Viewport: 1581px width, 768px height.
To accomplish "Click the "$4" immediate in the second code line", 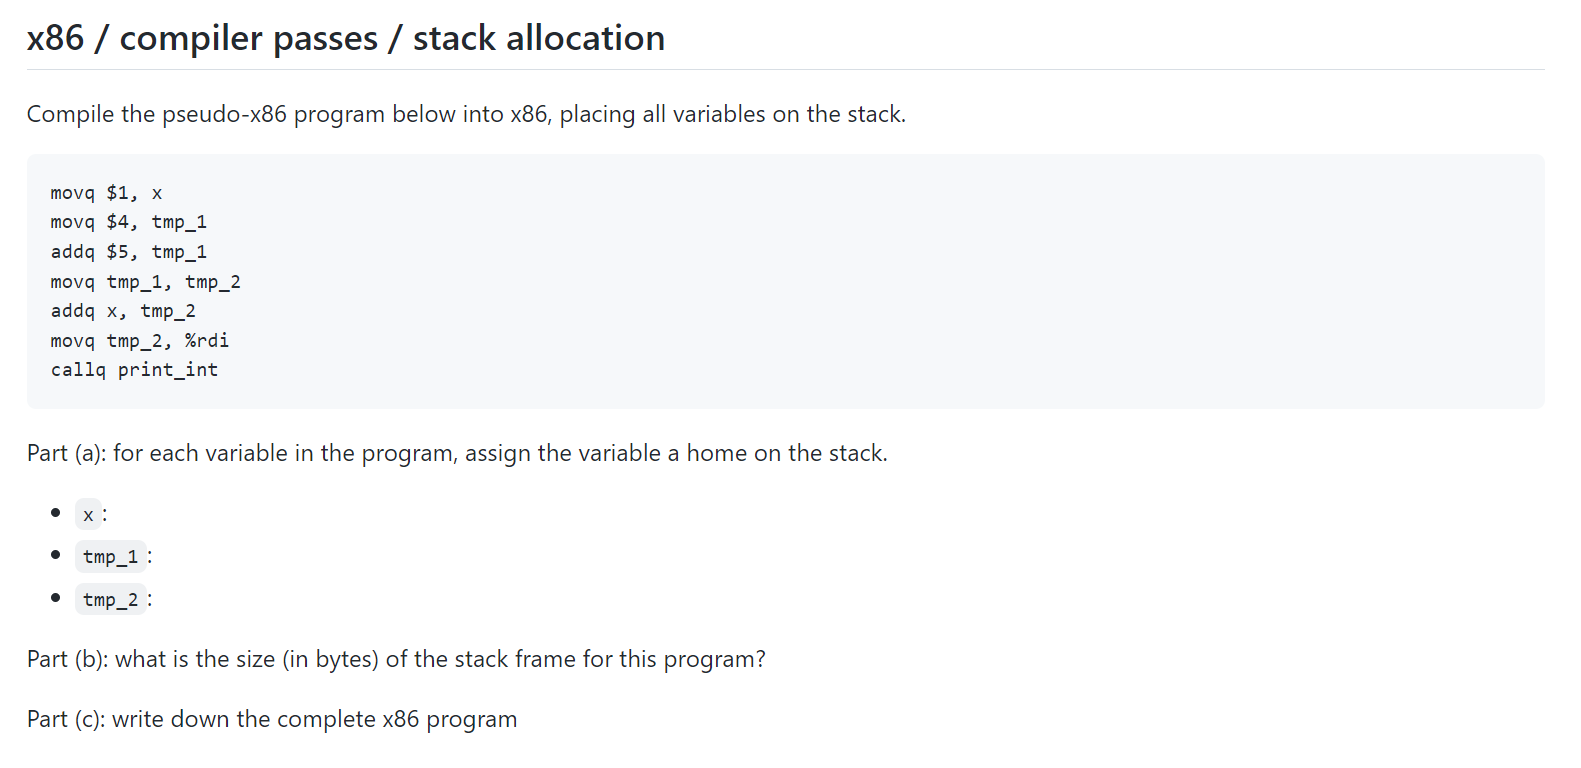I will [x=118, y=222].
